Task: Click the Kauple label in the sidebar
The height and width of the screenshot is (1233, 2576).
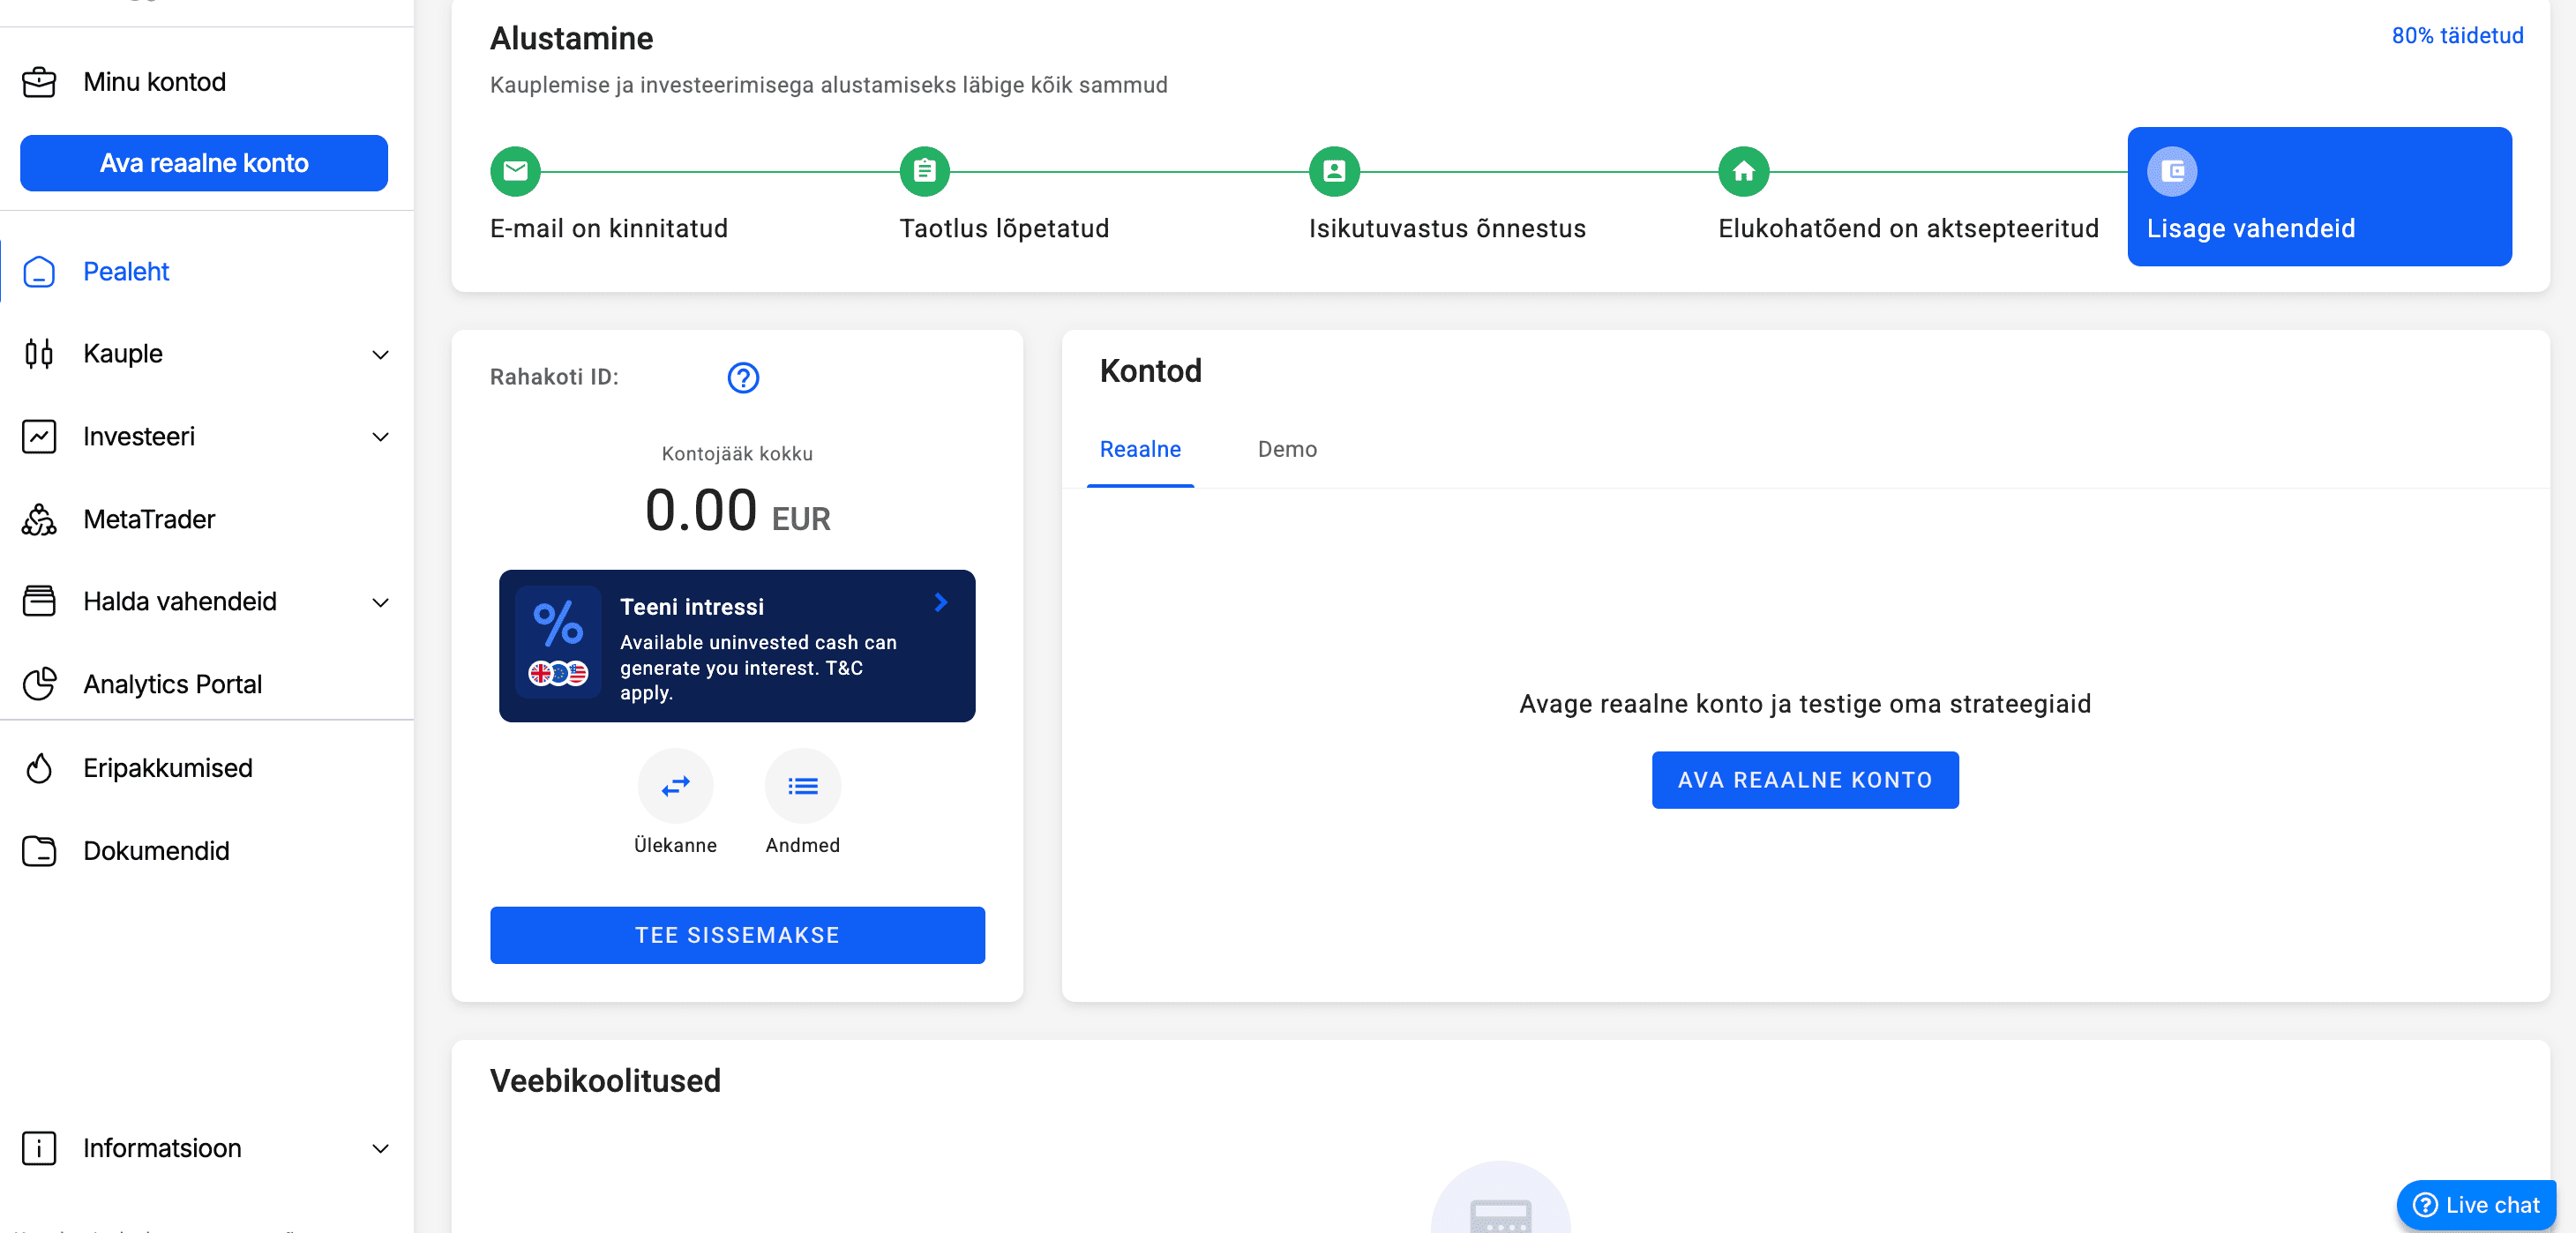Action: (123, 354)
